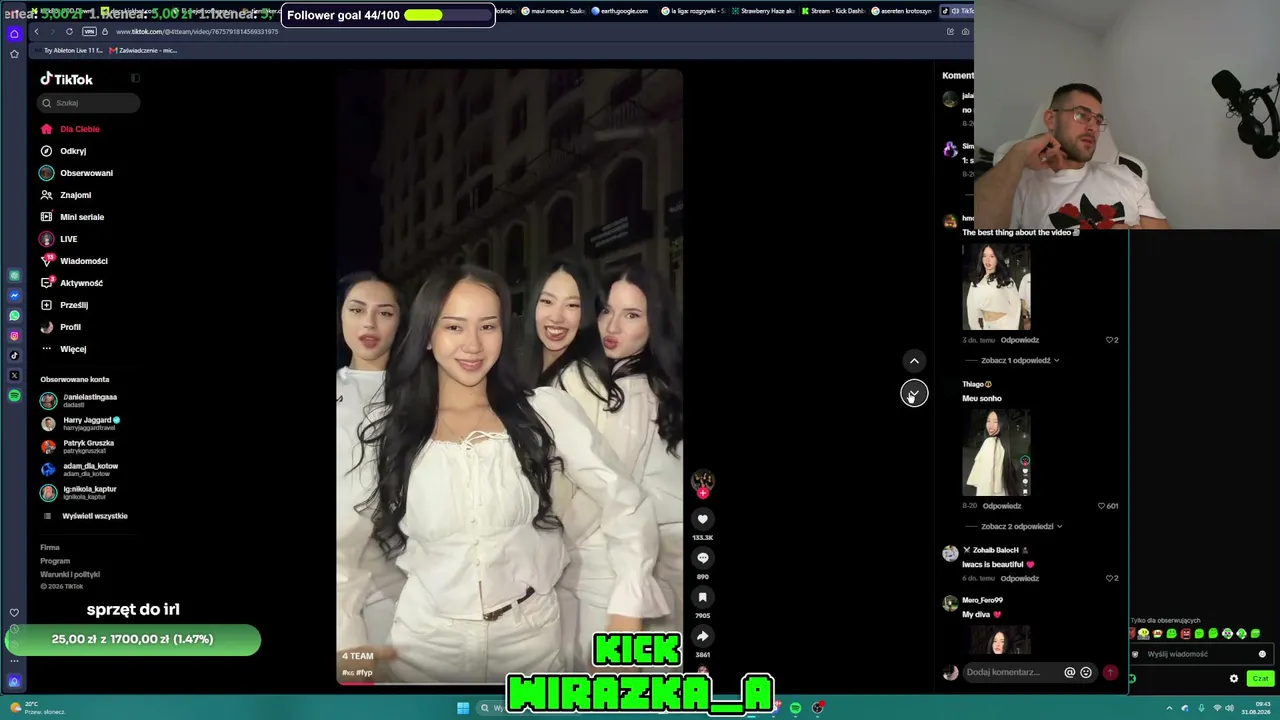
Task: Open the Zaświadczenie Gmail bookmark
Action: click(143, 50)
